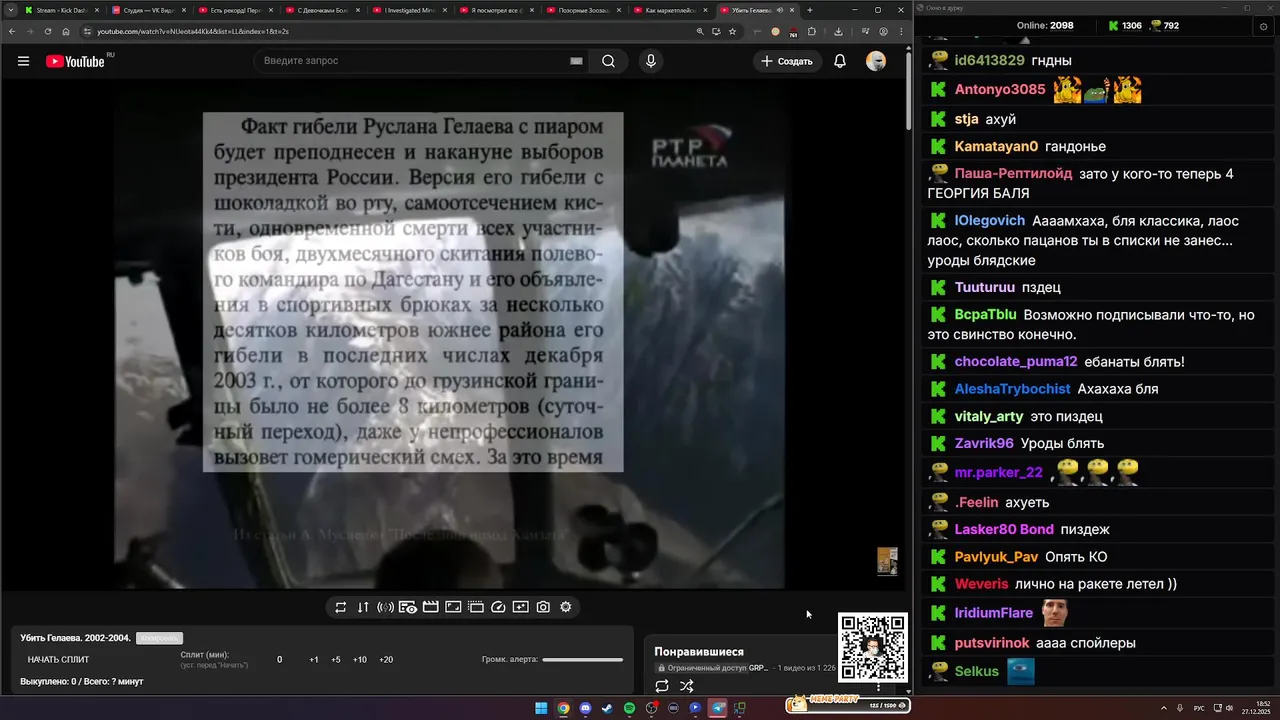Click the on-screen keyboard icon in search box
Viewport: 1280px width, 720px height.
576,61
